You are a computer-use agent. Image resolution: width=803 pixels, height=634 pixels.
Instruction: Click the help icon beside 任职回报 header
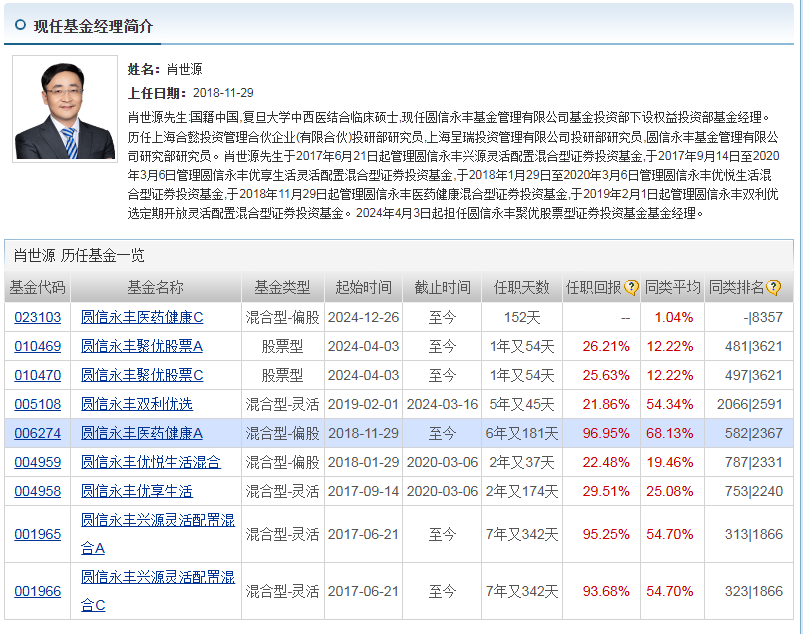pos(631,288)
